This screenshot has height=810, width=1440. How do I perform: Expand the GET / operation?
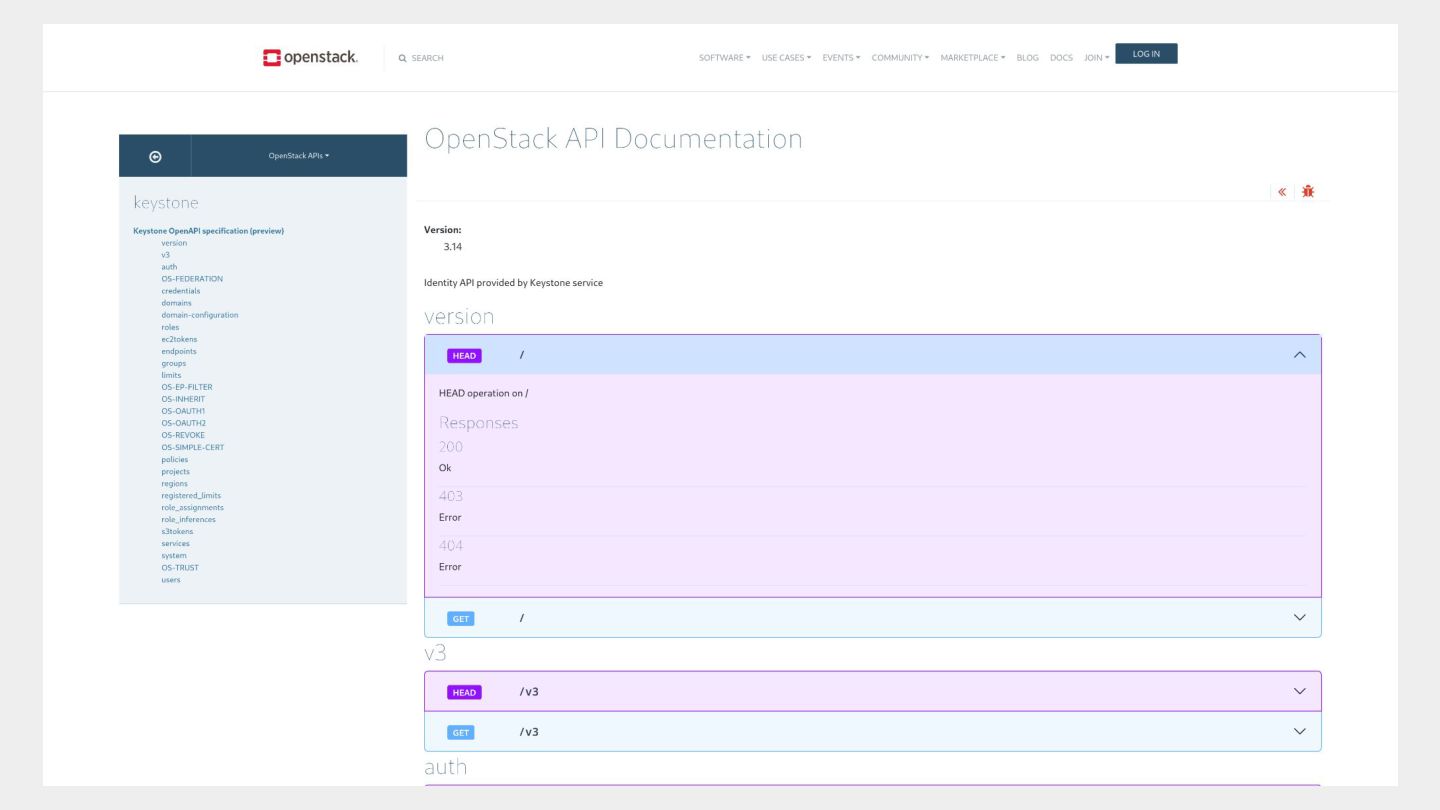tap(1299, 618)
